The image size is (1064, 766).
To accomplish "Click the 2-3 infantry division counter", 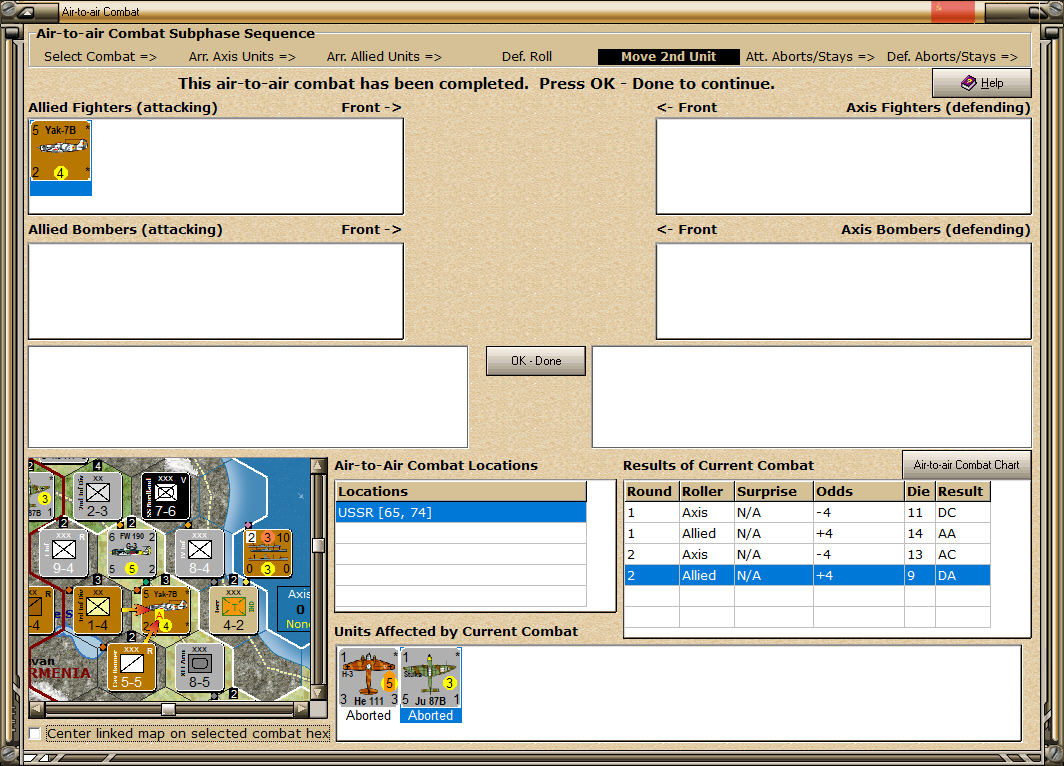I will tap(98, 496).
